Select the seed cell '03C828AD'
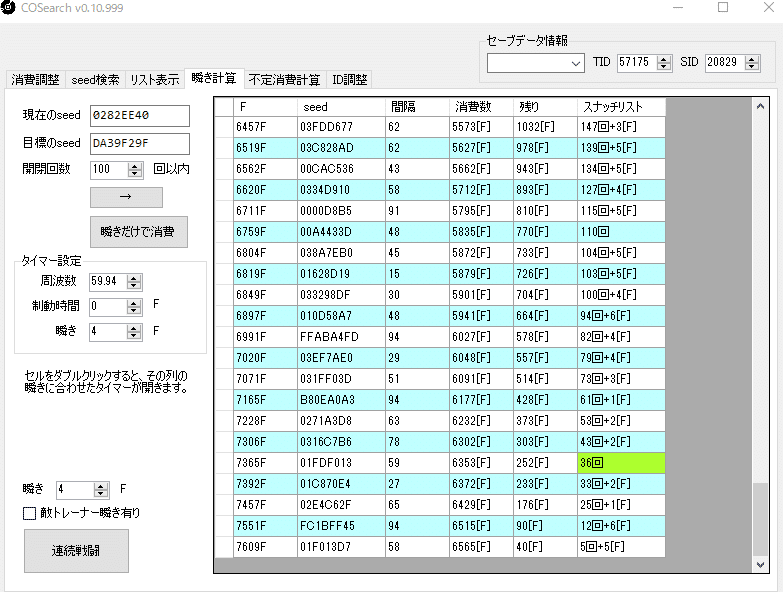The height and width of the screenshot is (592, 783). [341, 148]
